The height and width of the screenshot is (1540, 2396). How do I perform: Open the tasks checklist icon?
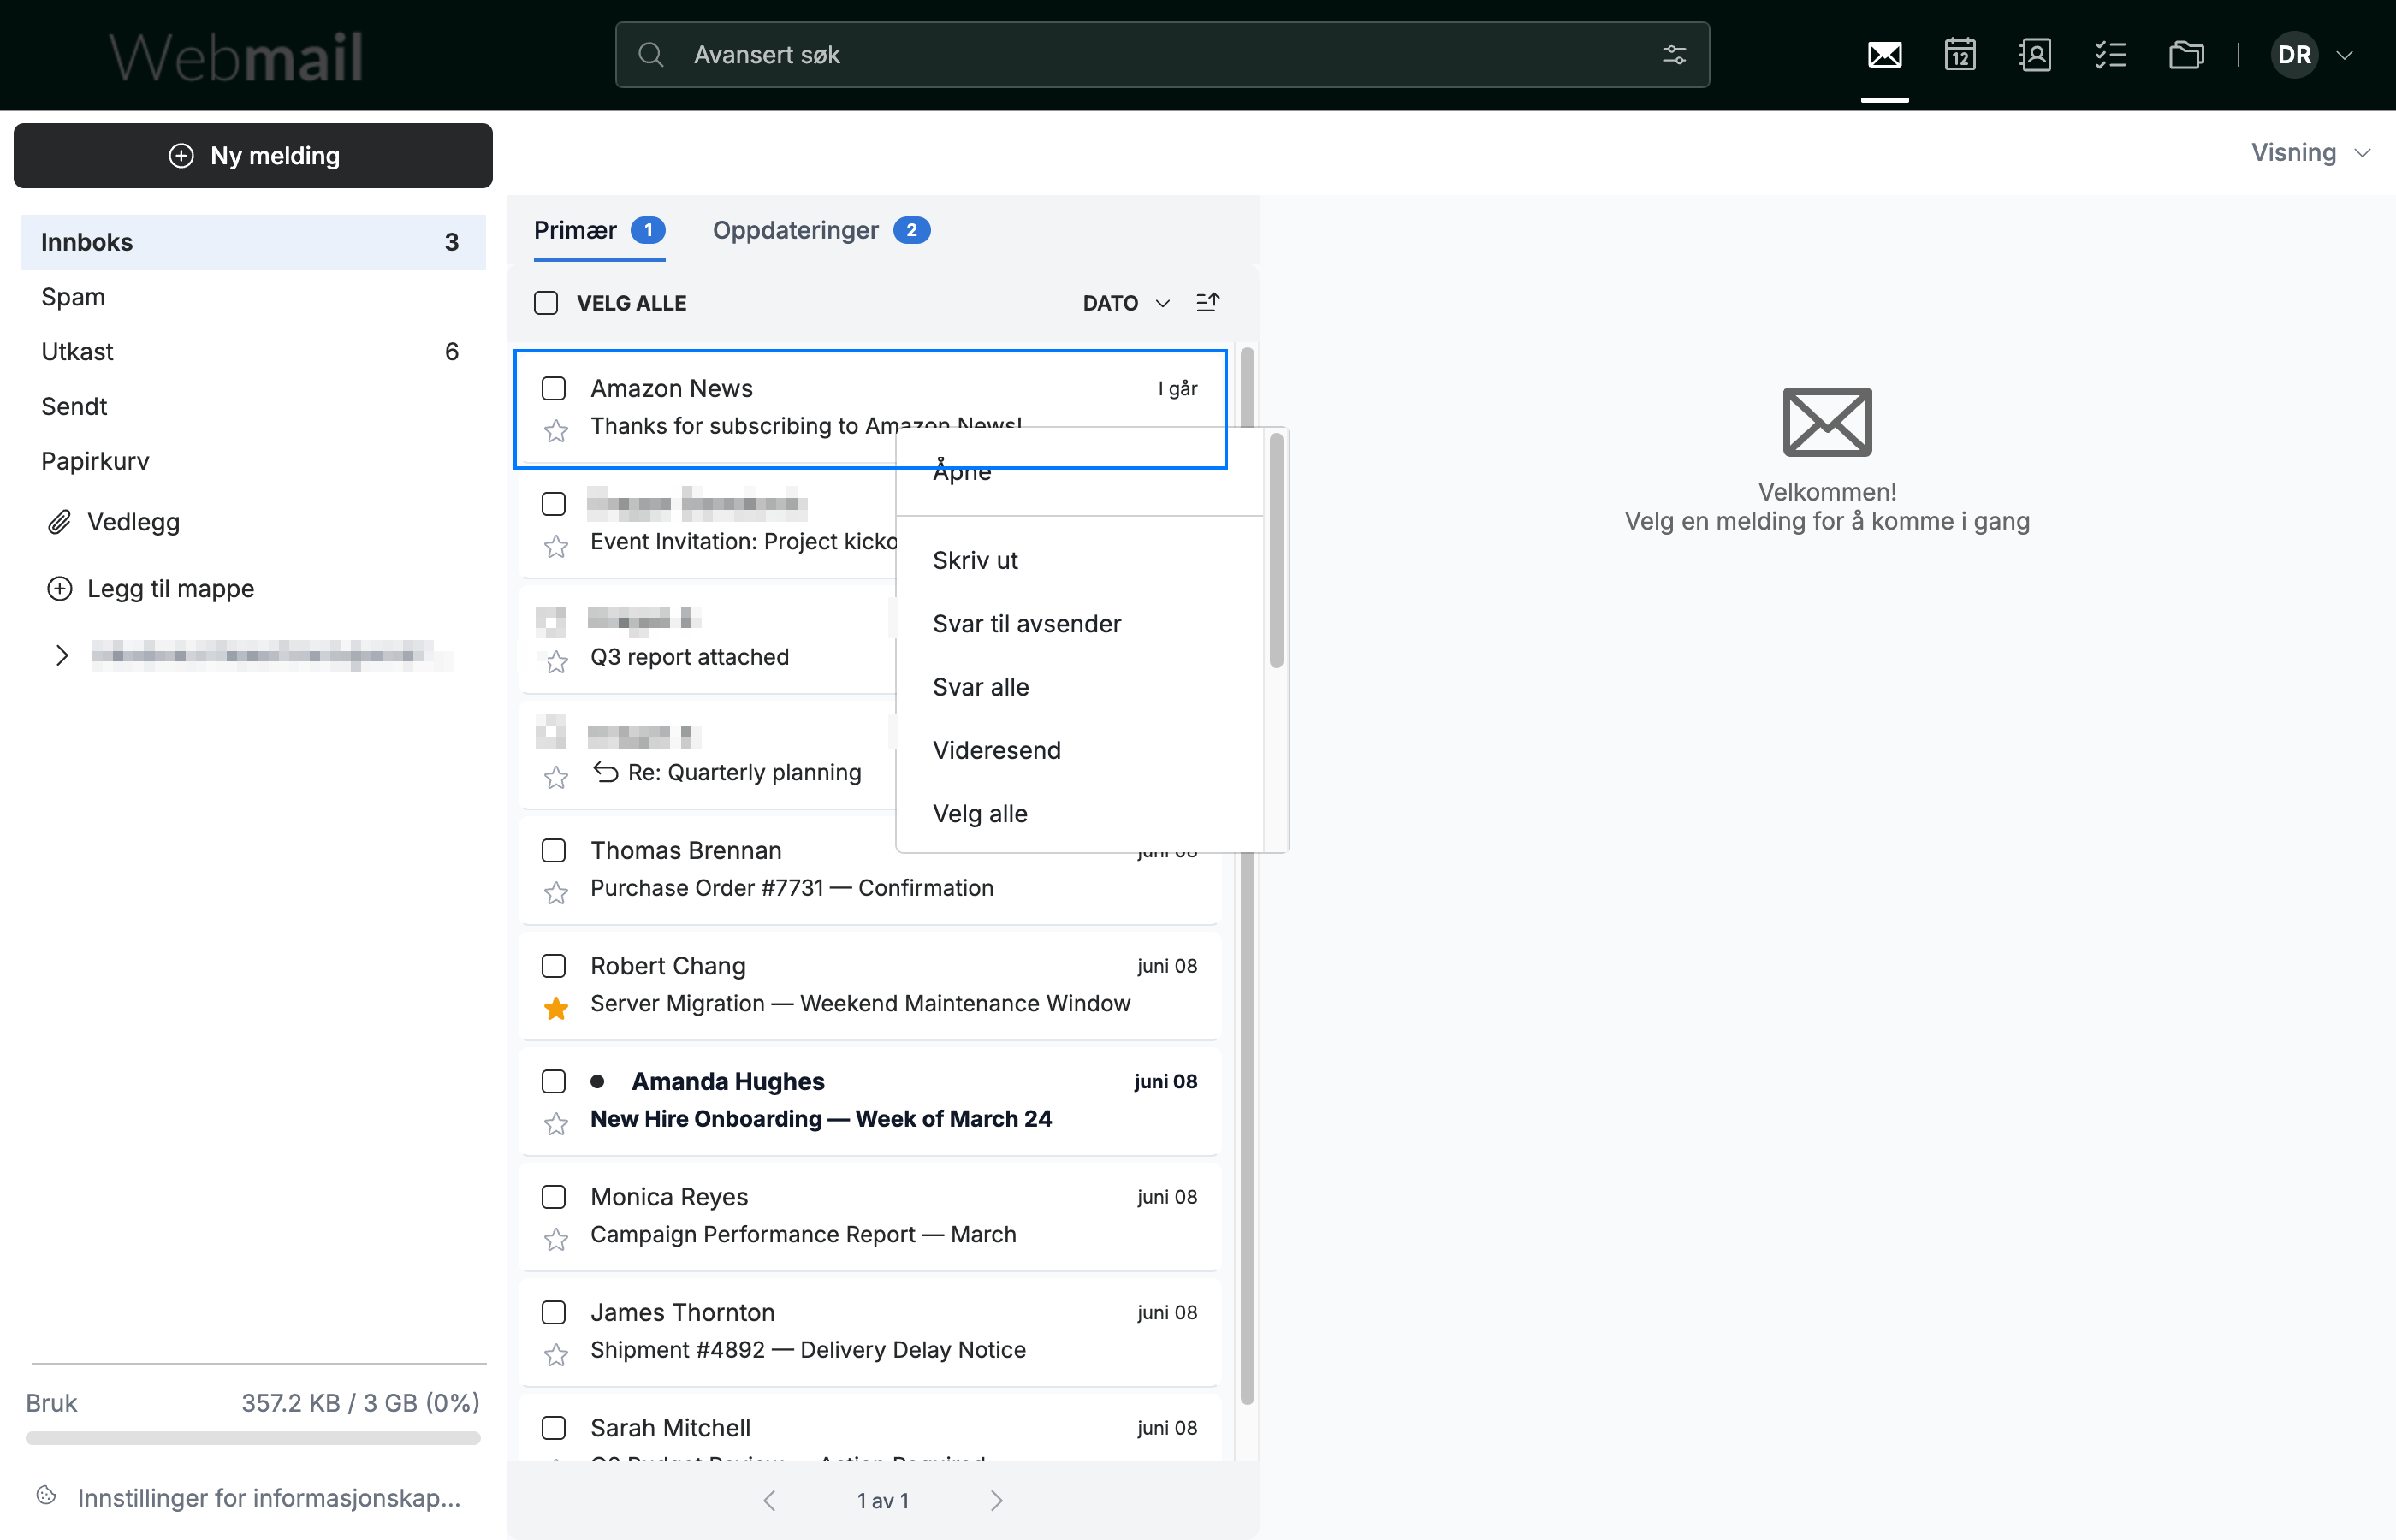(2110, 55)
